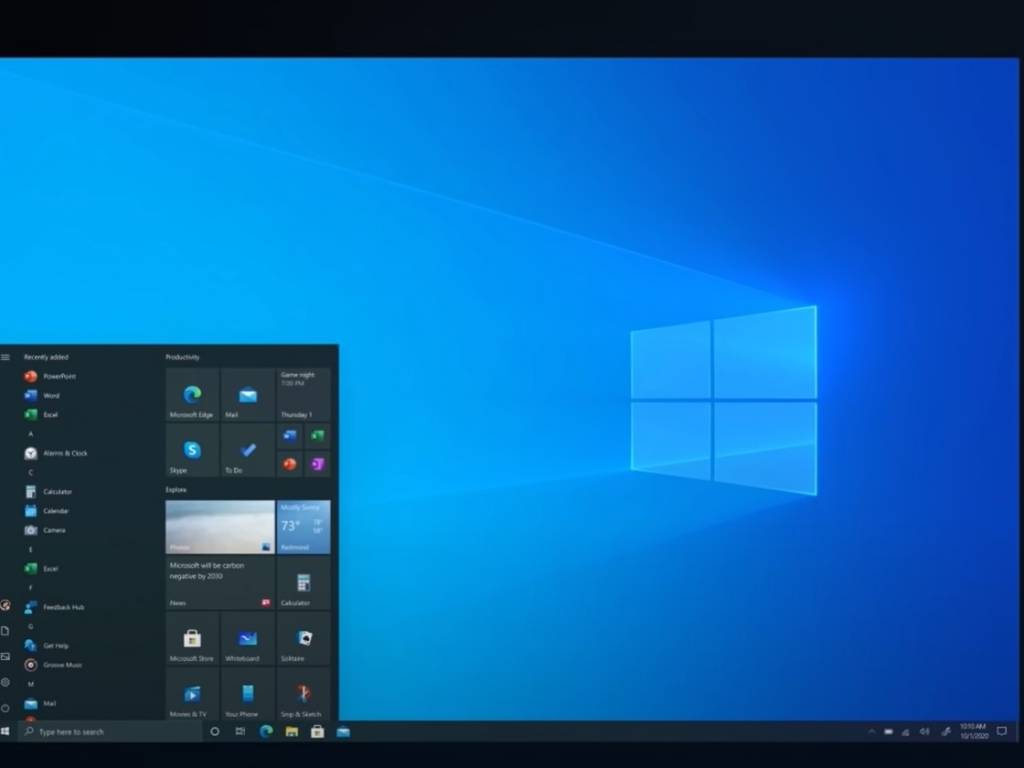Click the letter A header in app list
Image resolution: width=1024 pixels, height=768 pixels.
31,434
